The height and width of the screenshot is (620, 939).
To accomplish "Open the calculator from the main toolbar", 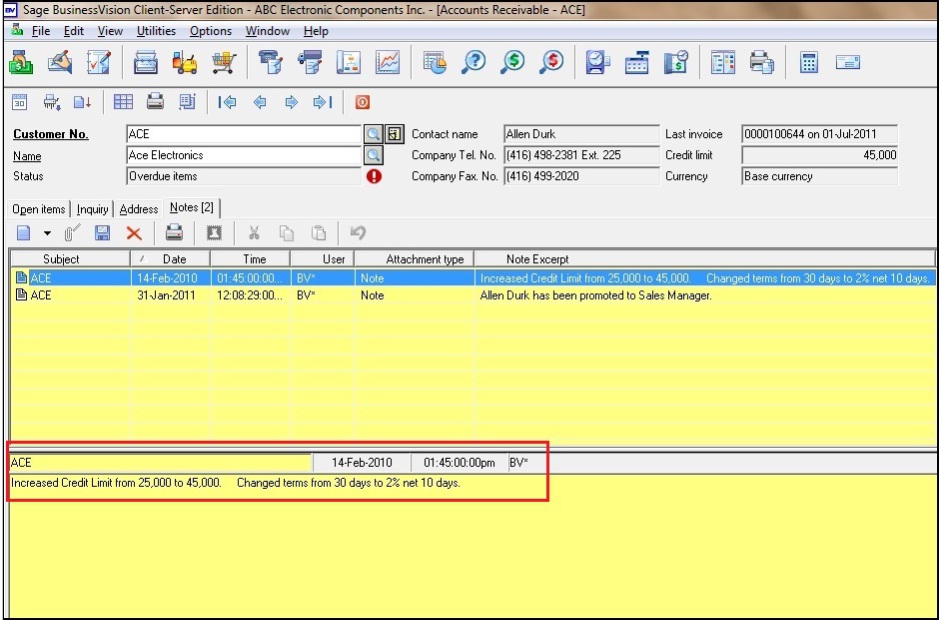I will click(x=810, y=63).
